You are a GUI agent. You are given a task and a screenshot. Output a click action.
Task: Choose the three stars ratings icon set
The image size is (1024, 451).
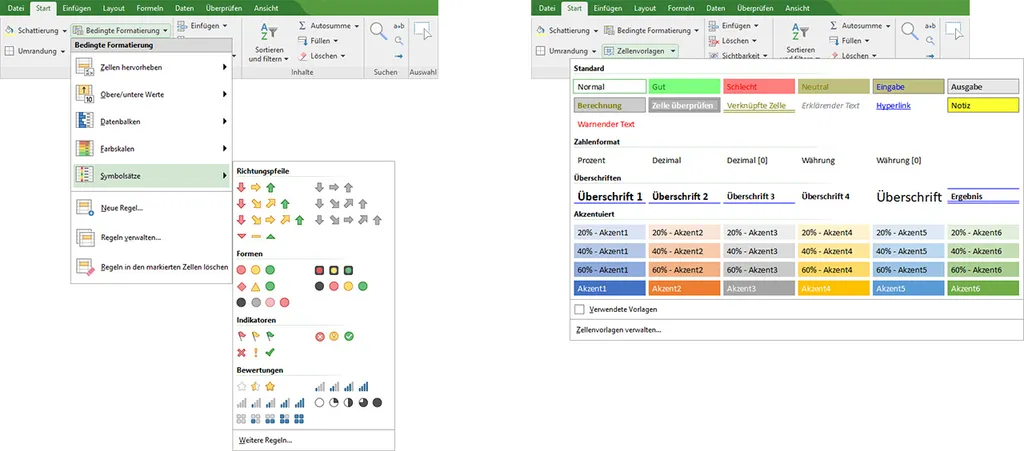click(x=255, y=386)
